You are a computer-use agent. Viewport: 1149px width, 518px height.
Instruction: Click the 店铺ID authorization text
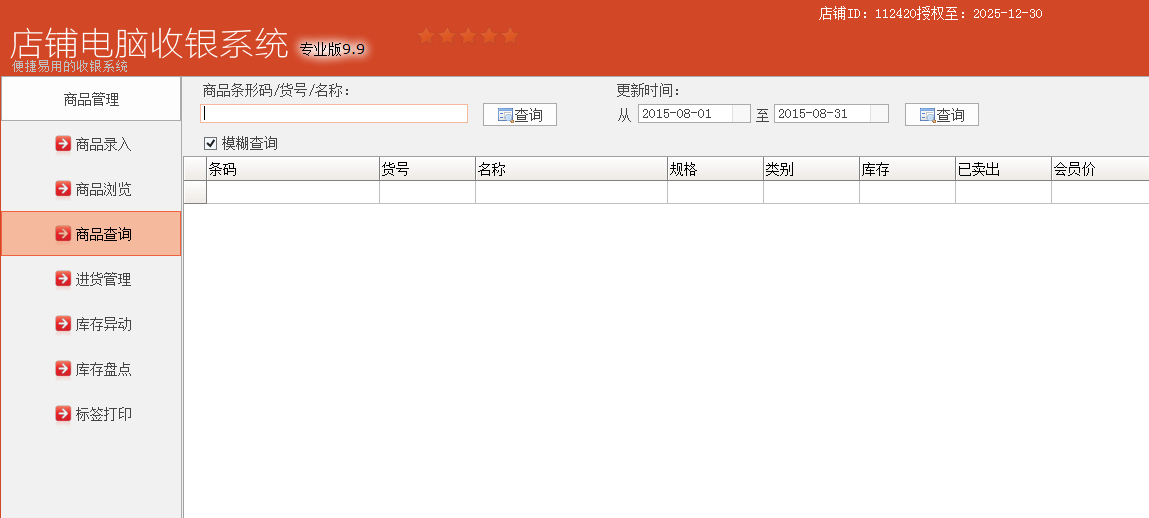(930, 14)
